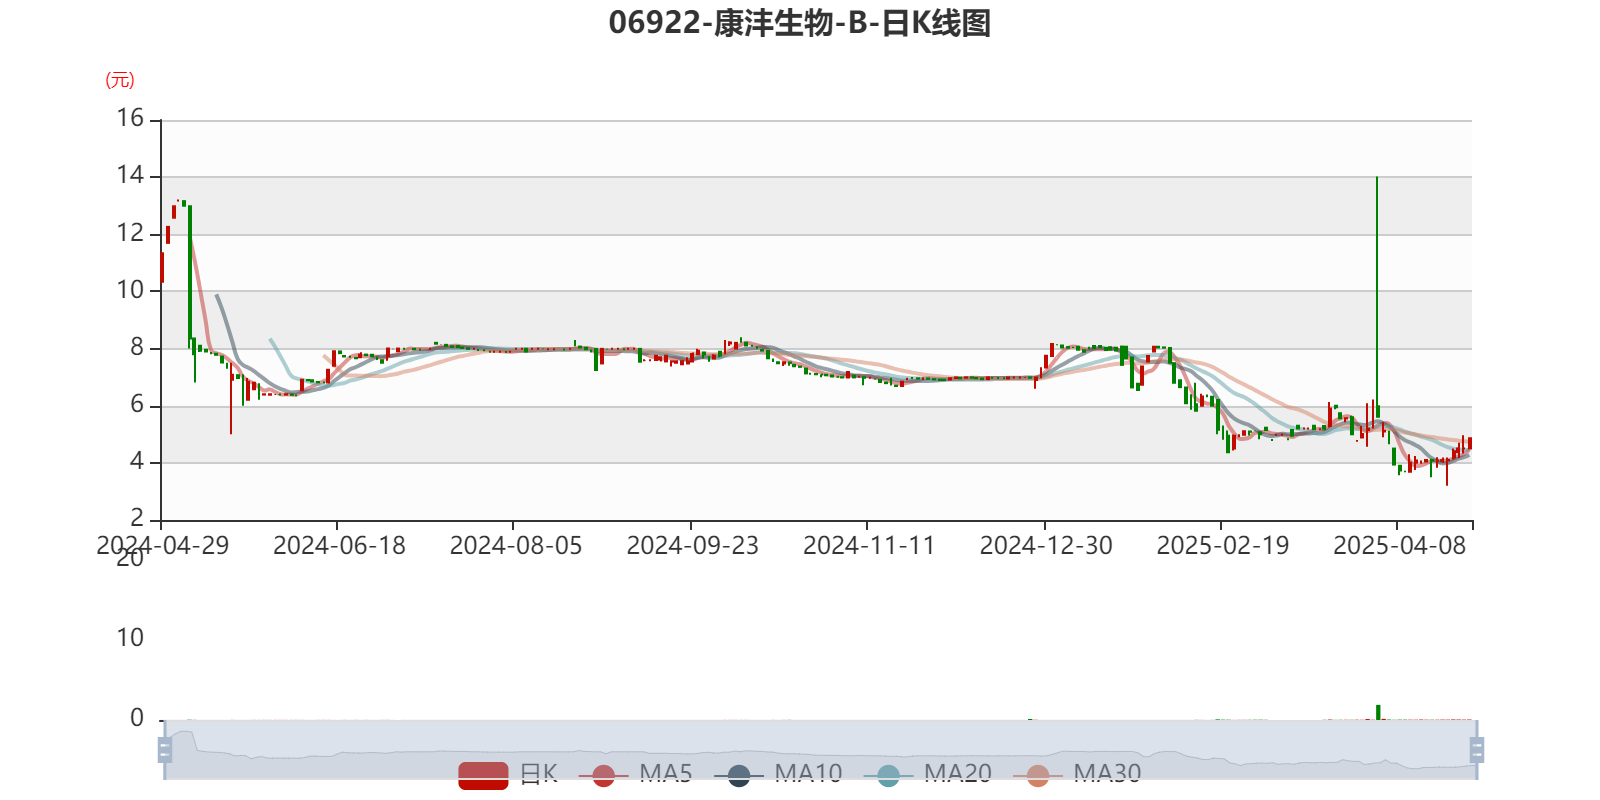The width and height of the screenshot is (1600, 800).
Task: Toggle the MA30 legend line
Action: click(x=1077, y=774)
